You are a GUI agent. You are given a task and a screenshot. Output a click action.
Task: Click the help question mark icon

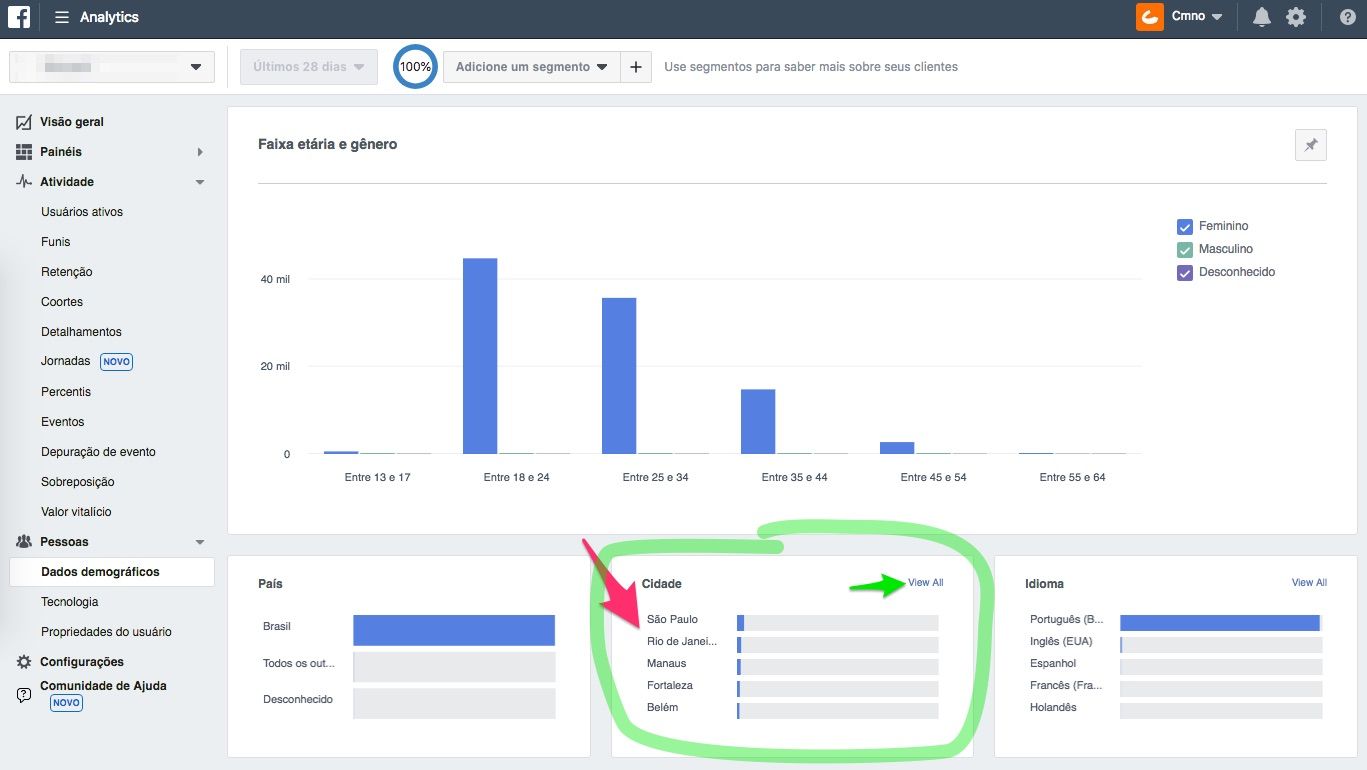coord(1347,17)
